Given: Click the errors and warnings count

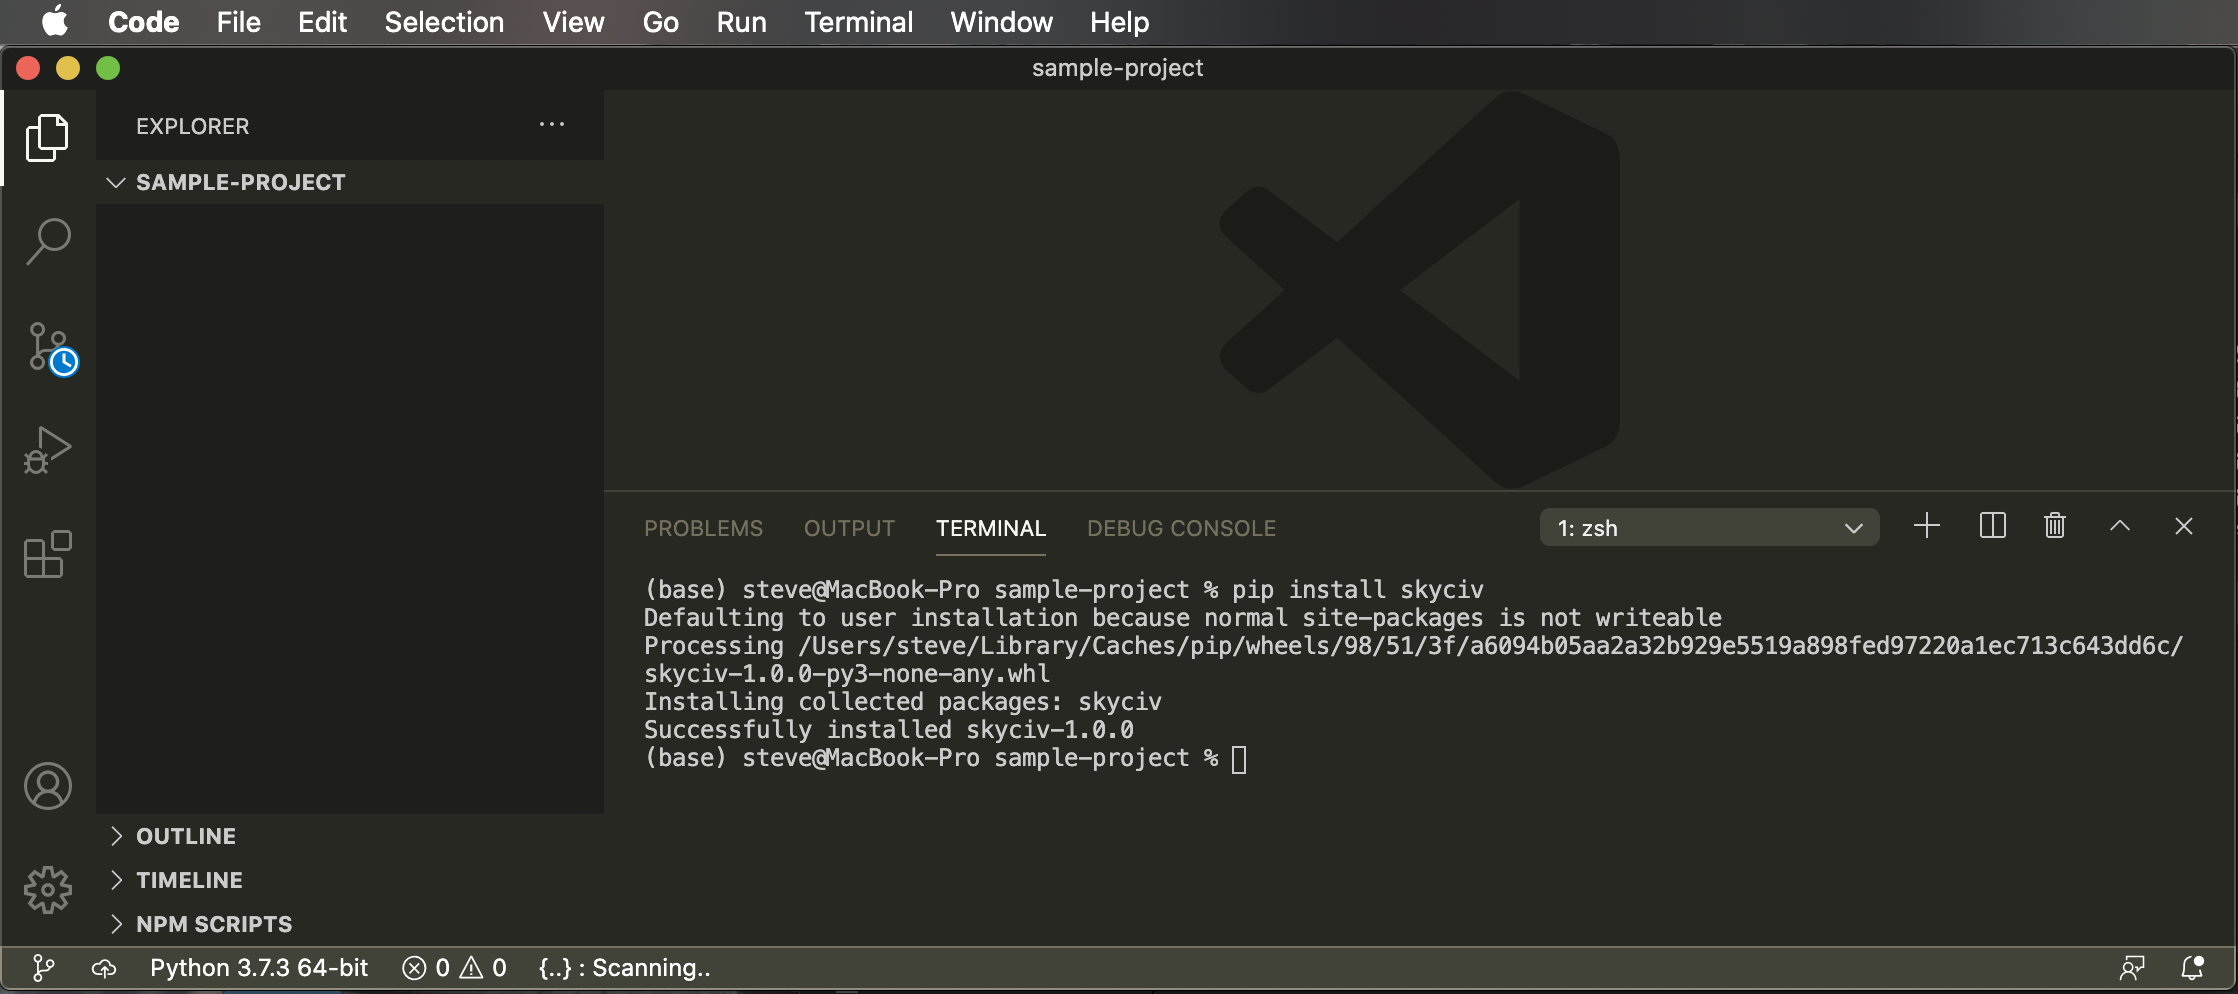Looking at the screenshot, I should tap(454, 968).
